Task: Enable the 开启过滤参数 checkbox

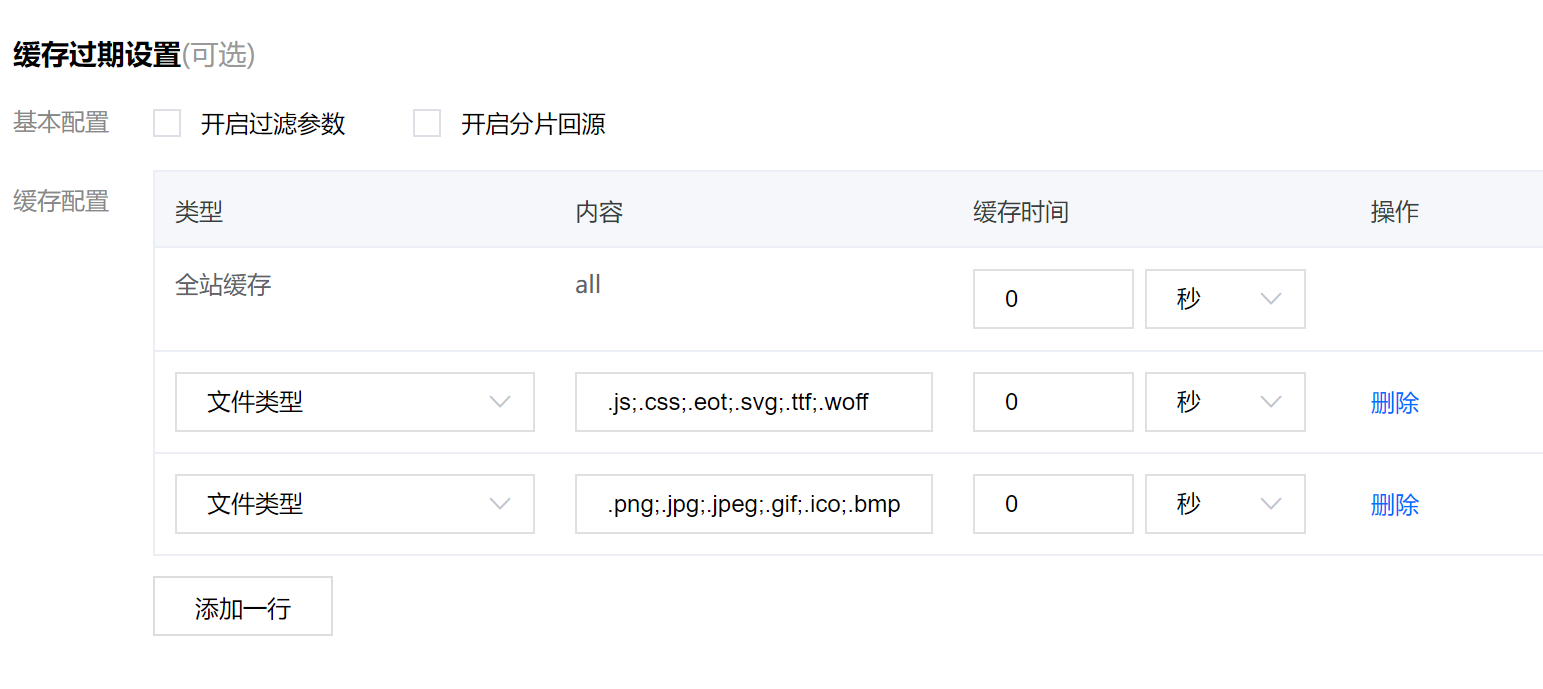Action: 167,123
